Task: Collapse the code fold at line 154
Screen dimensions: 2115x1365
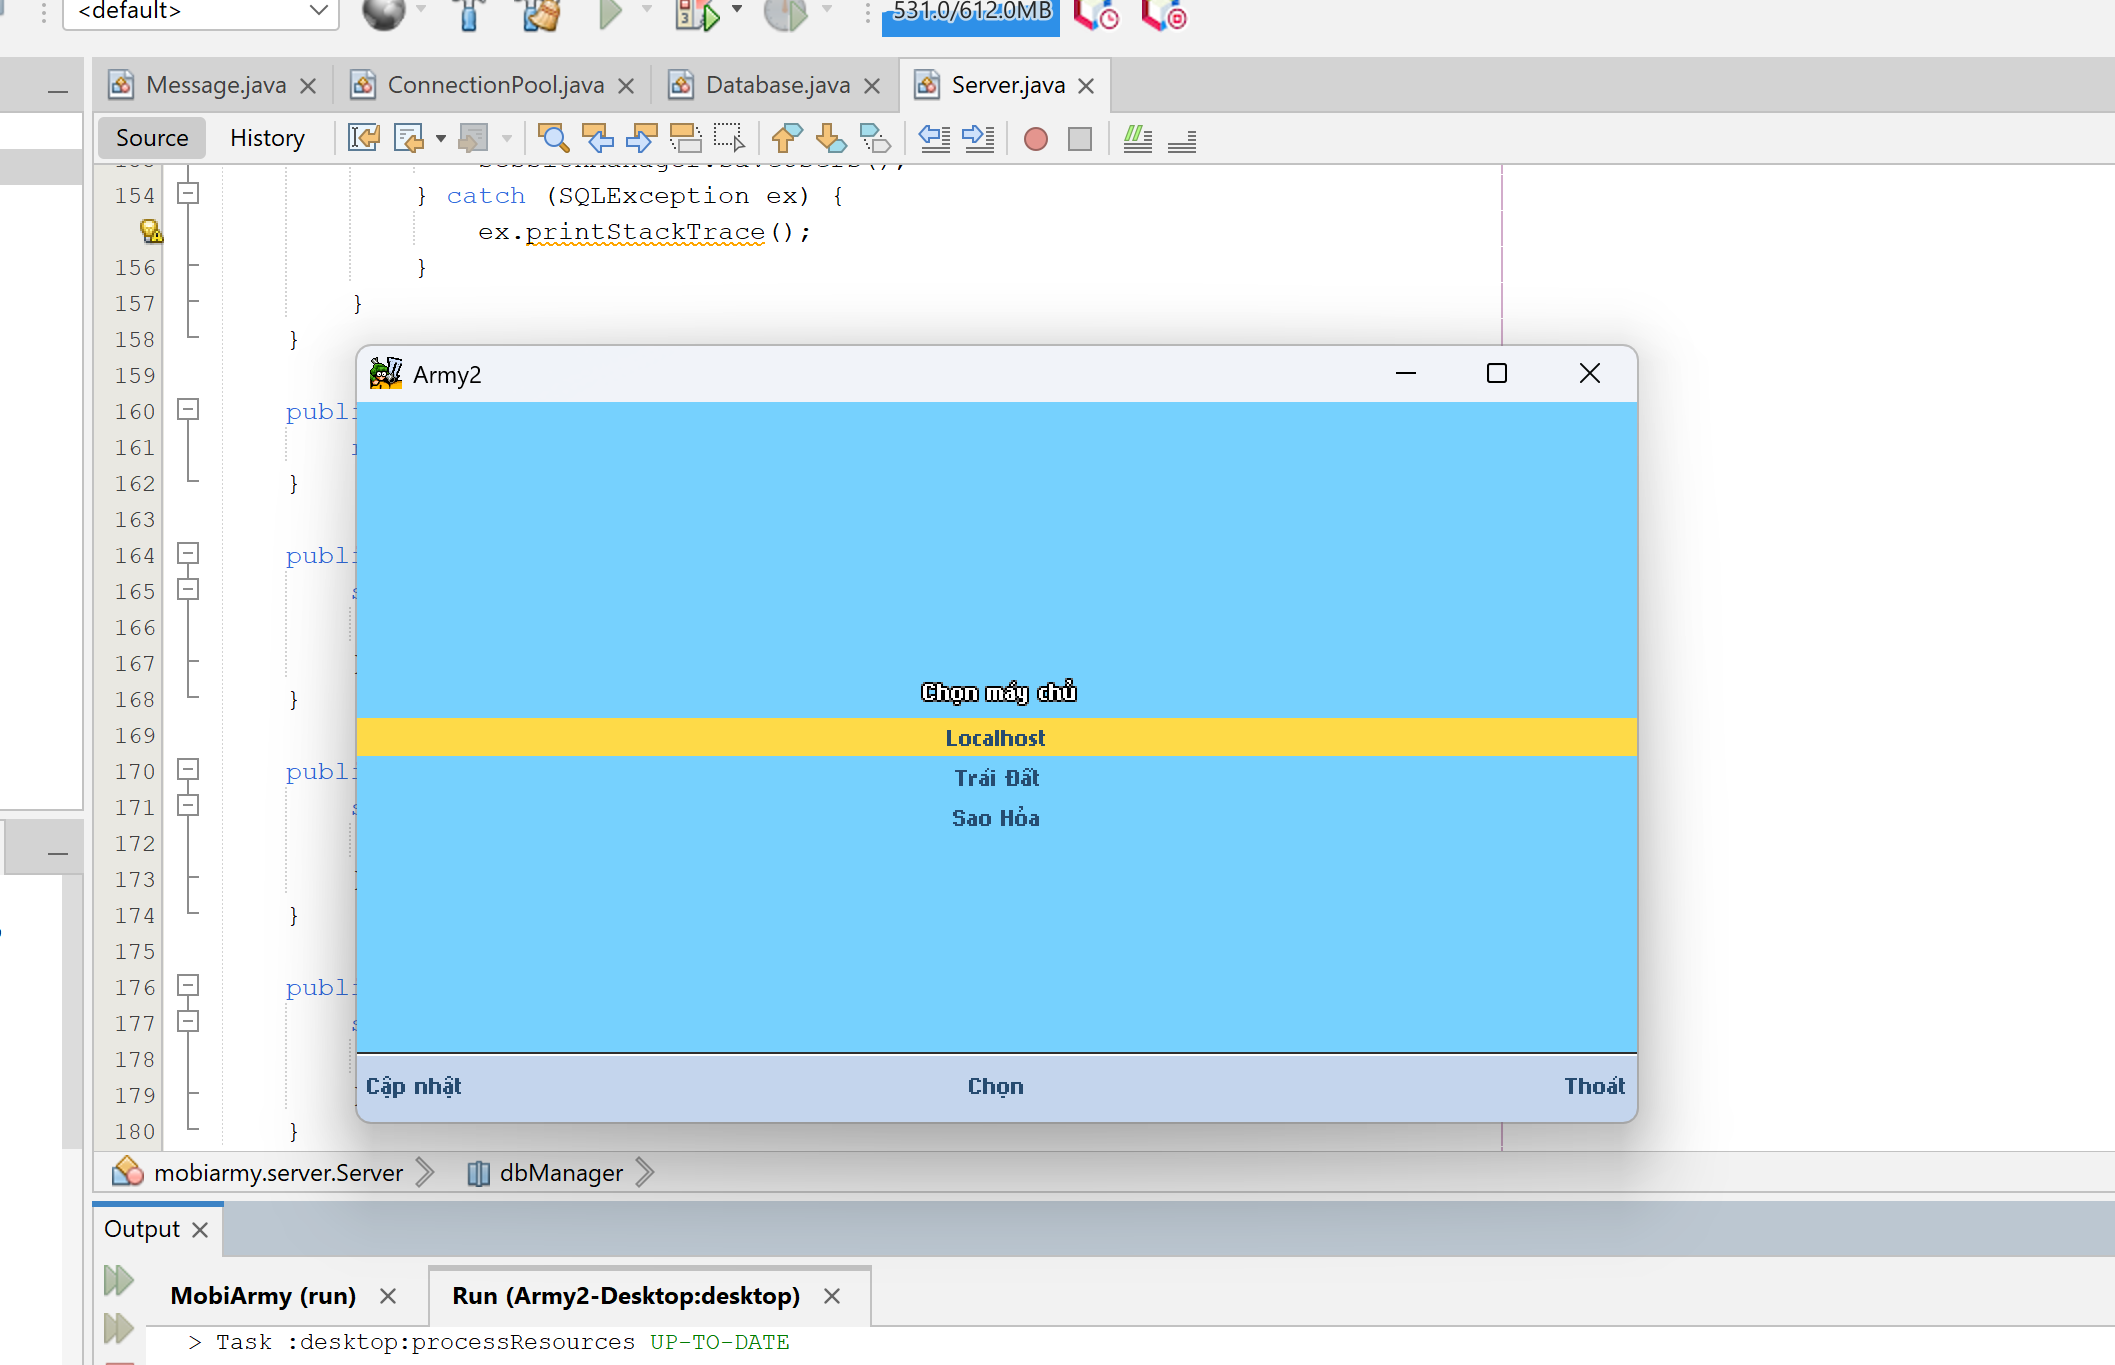Action: [x=188, y=193]
